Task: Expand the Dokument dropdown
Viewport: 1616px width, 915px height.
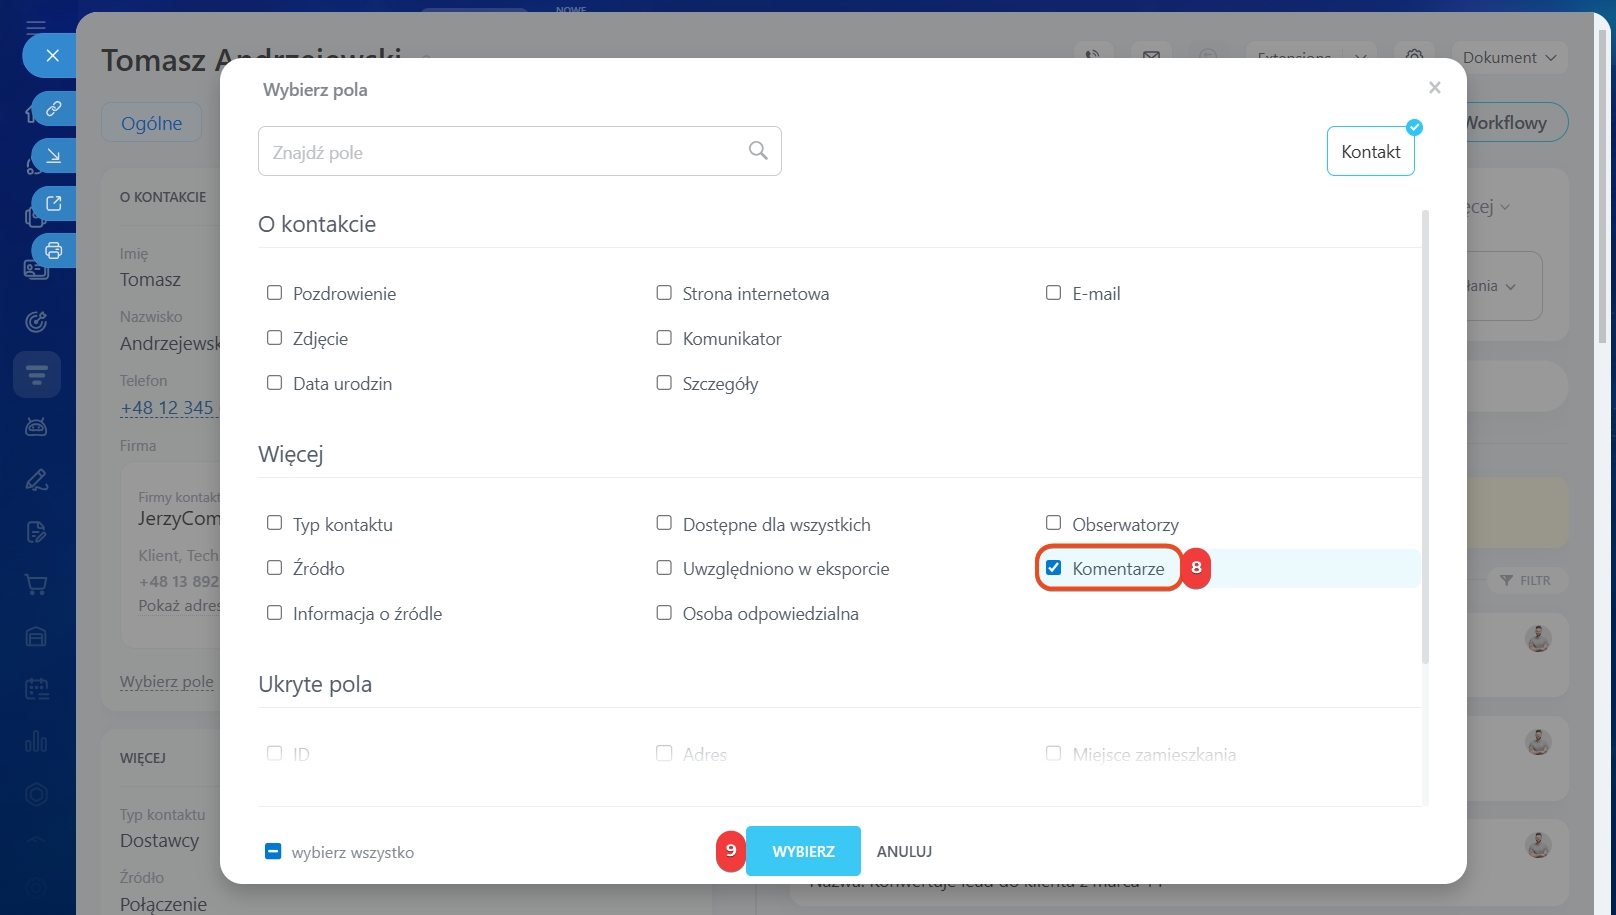Action: click(1509, 58)
